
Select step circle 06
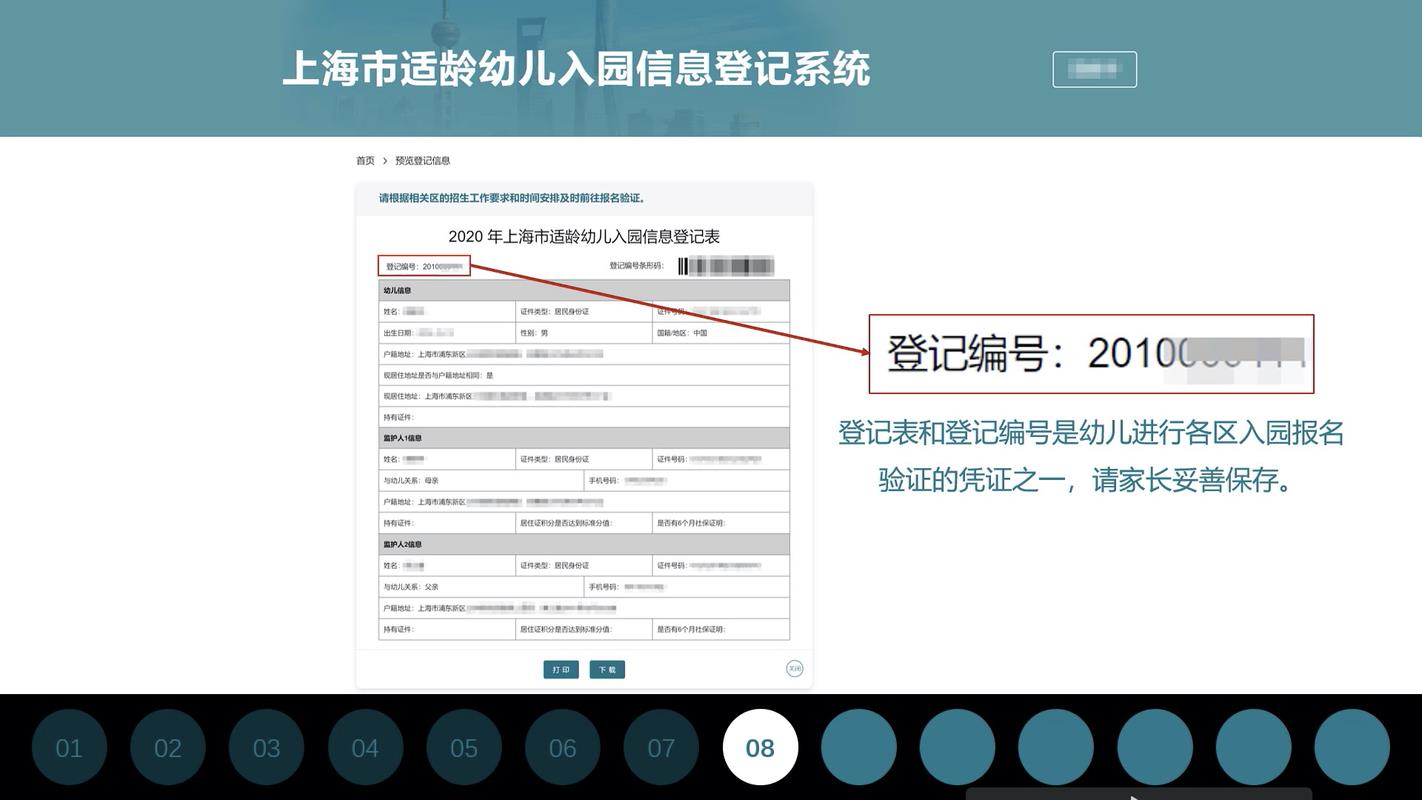(x=563, y=746)
